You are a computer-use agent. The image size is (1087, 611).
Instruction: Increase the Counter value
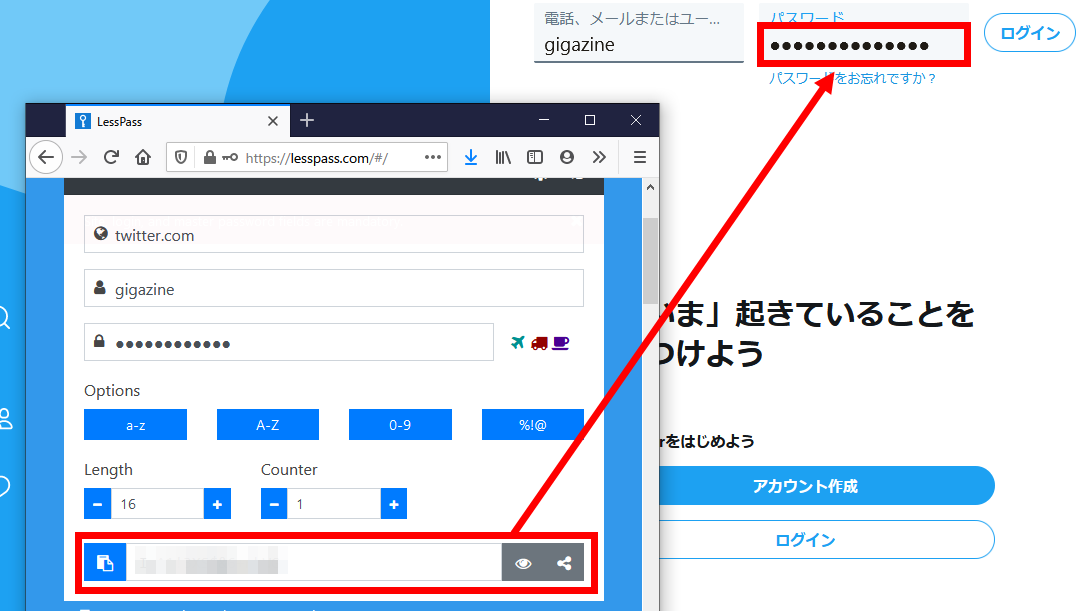coord(394,504)
